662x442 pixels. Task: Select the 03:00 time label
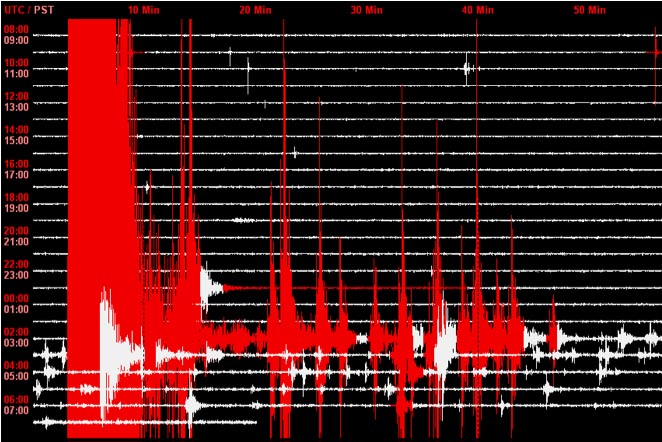(16, 342)
